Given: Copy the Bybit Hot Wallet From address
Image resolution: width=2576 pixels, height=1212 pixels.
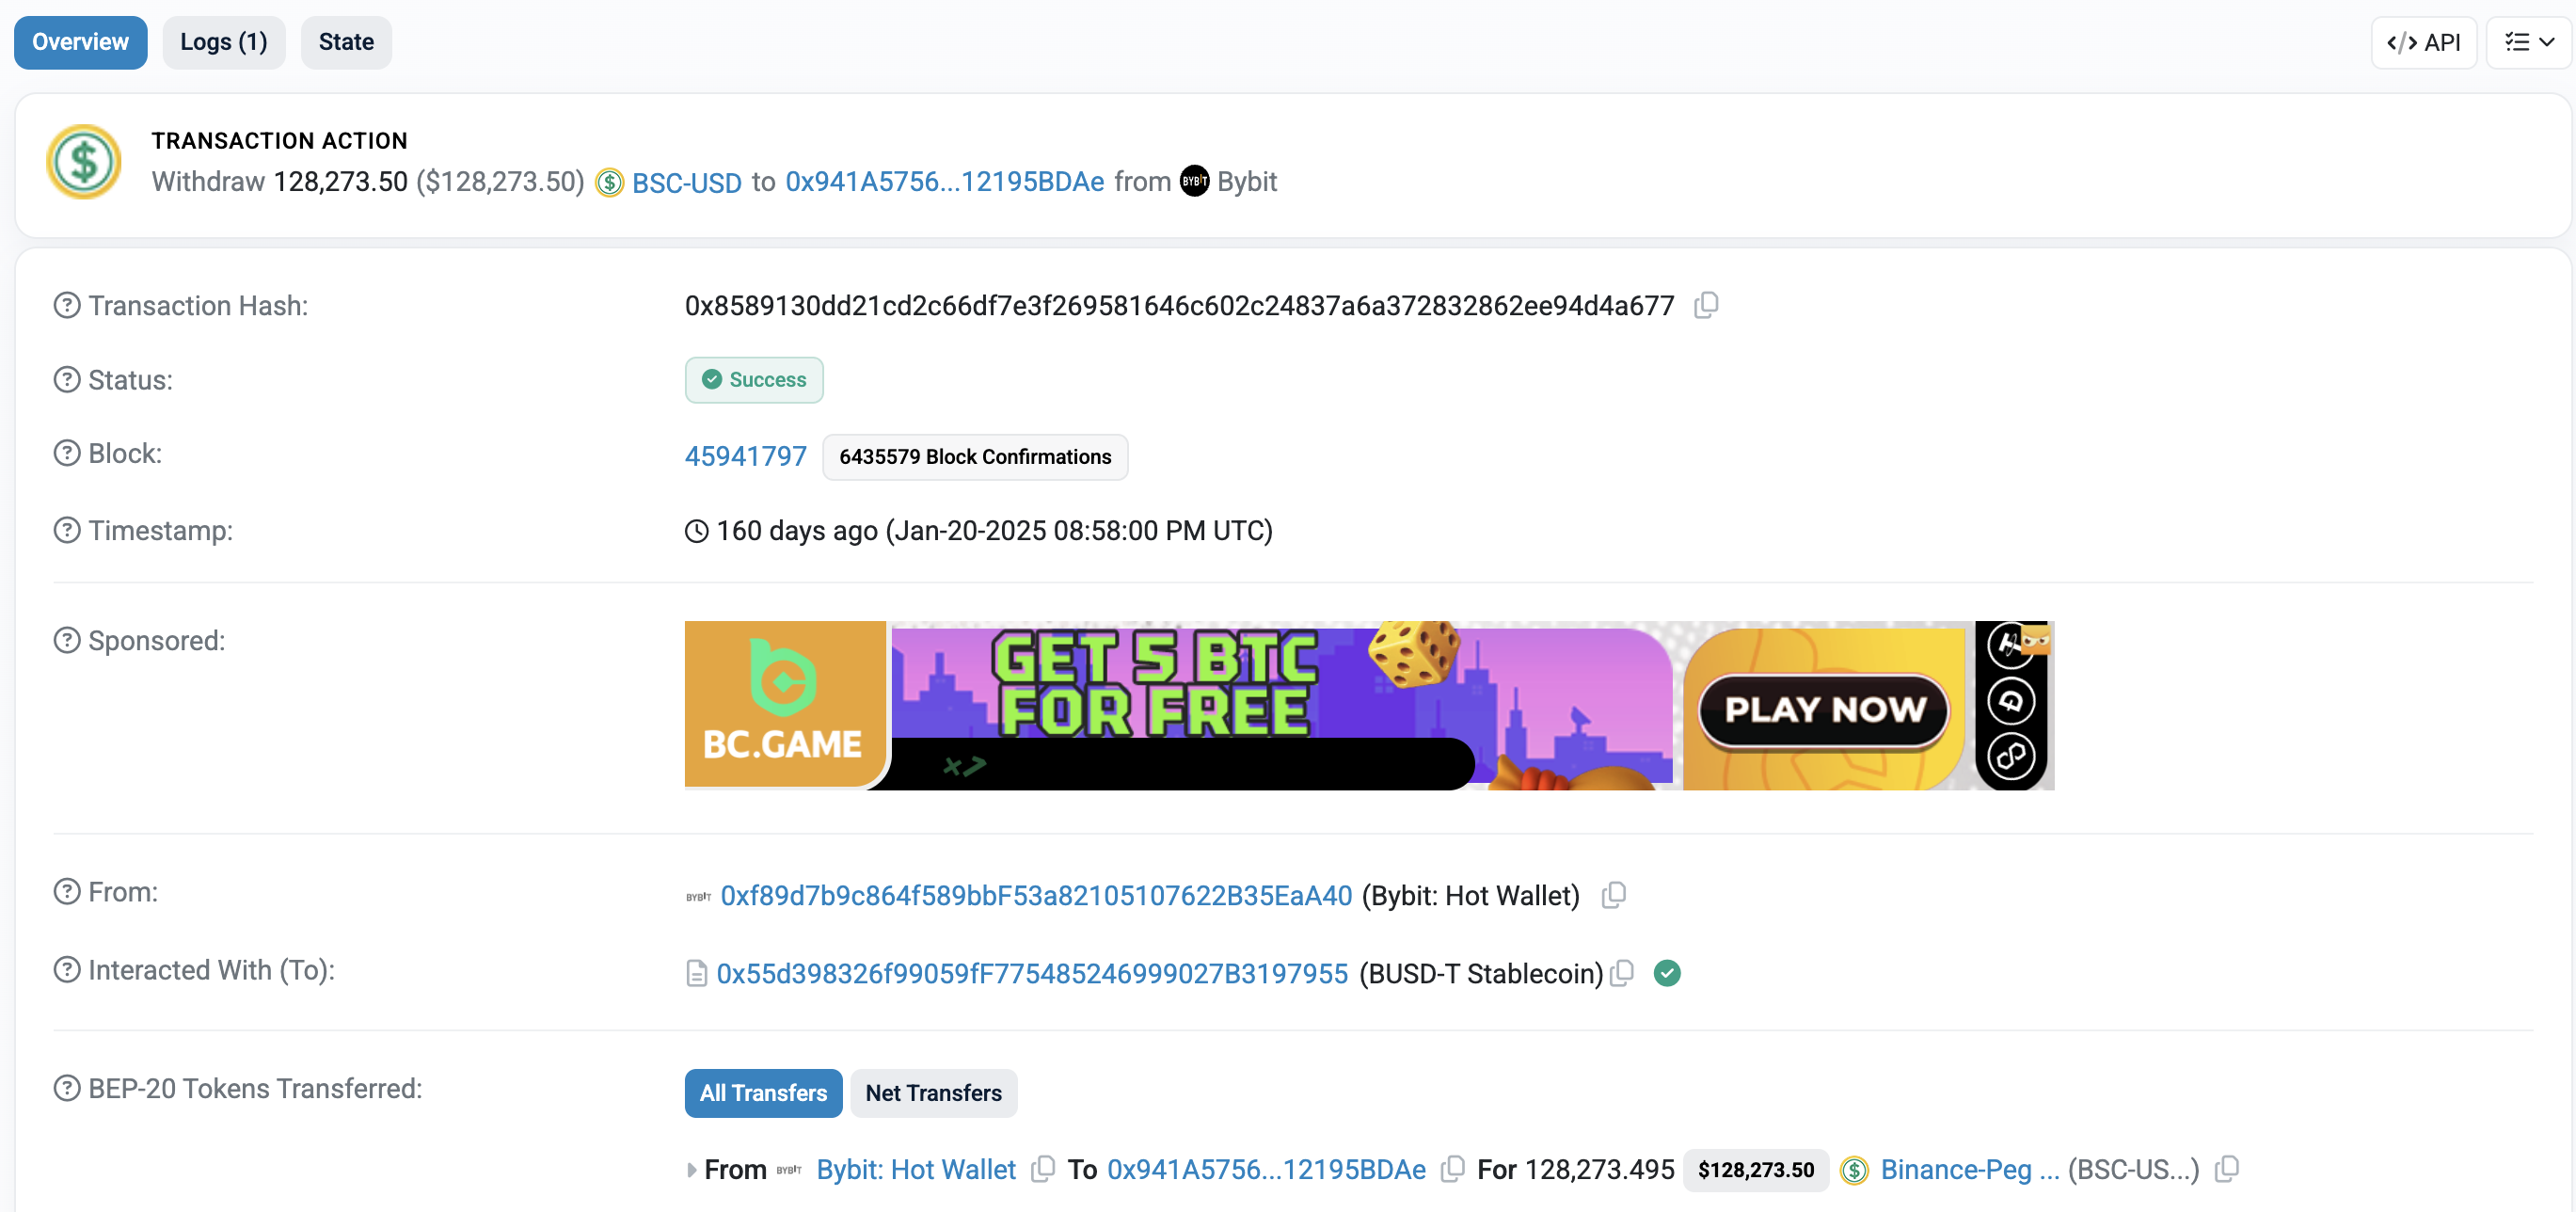Looking at the screenshot, I should pos(1613,895).
